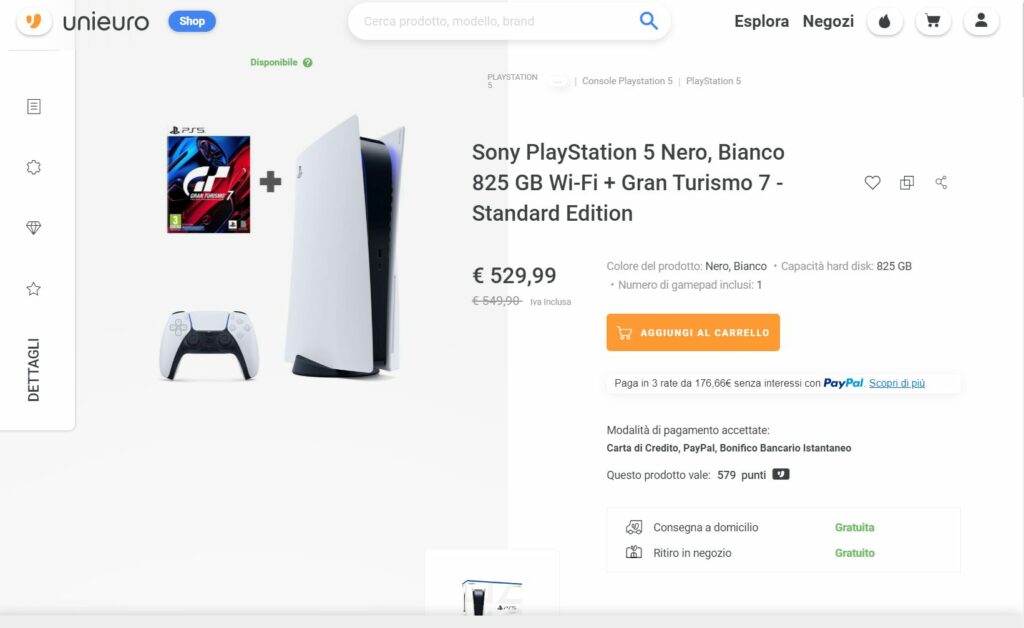This screenshot has width=1024, height=628.
Task: Click the Aggiungi al carrello button
Action: point(693,333)
